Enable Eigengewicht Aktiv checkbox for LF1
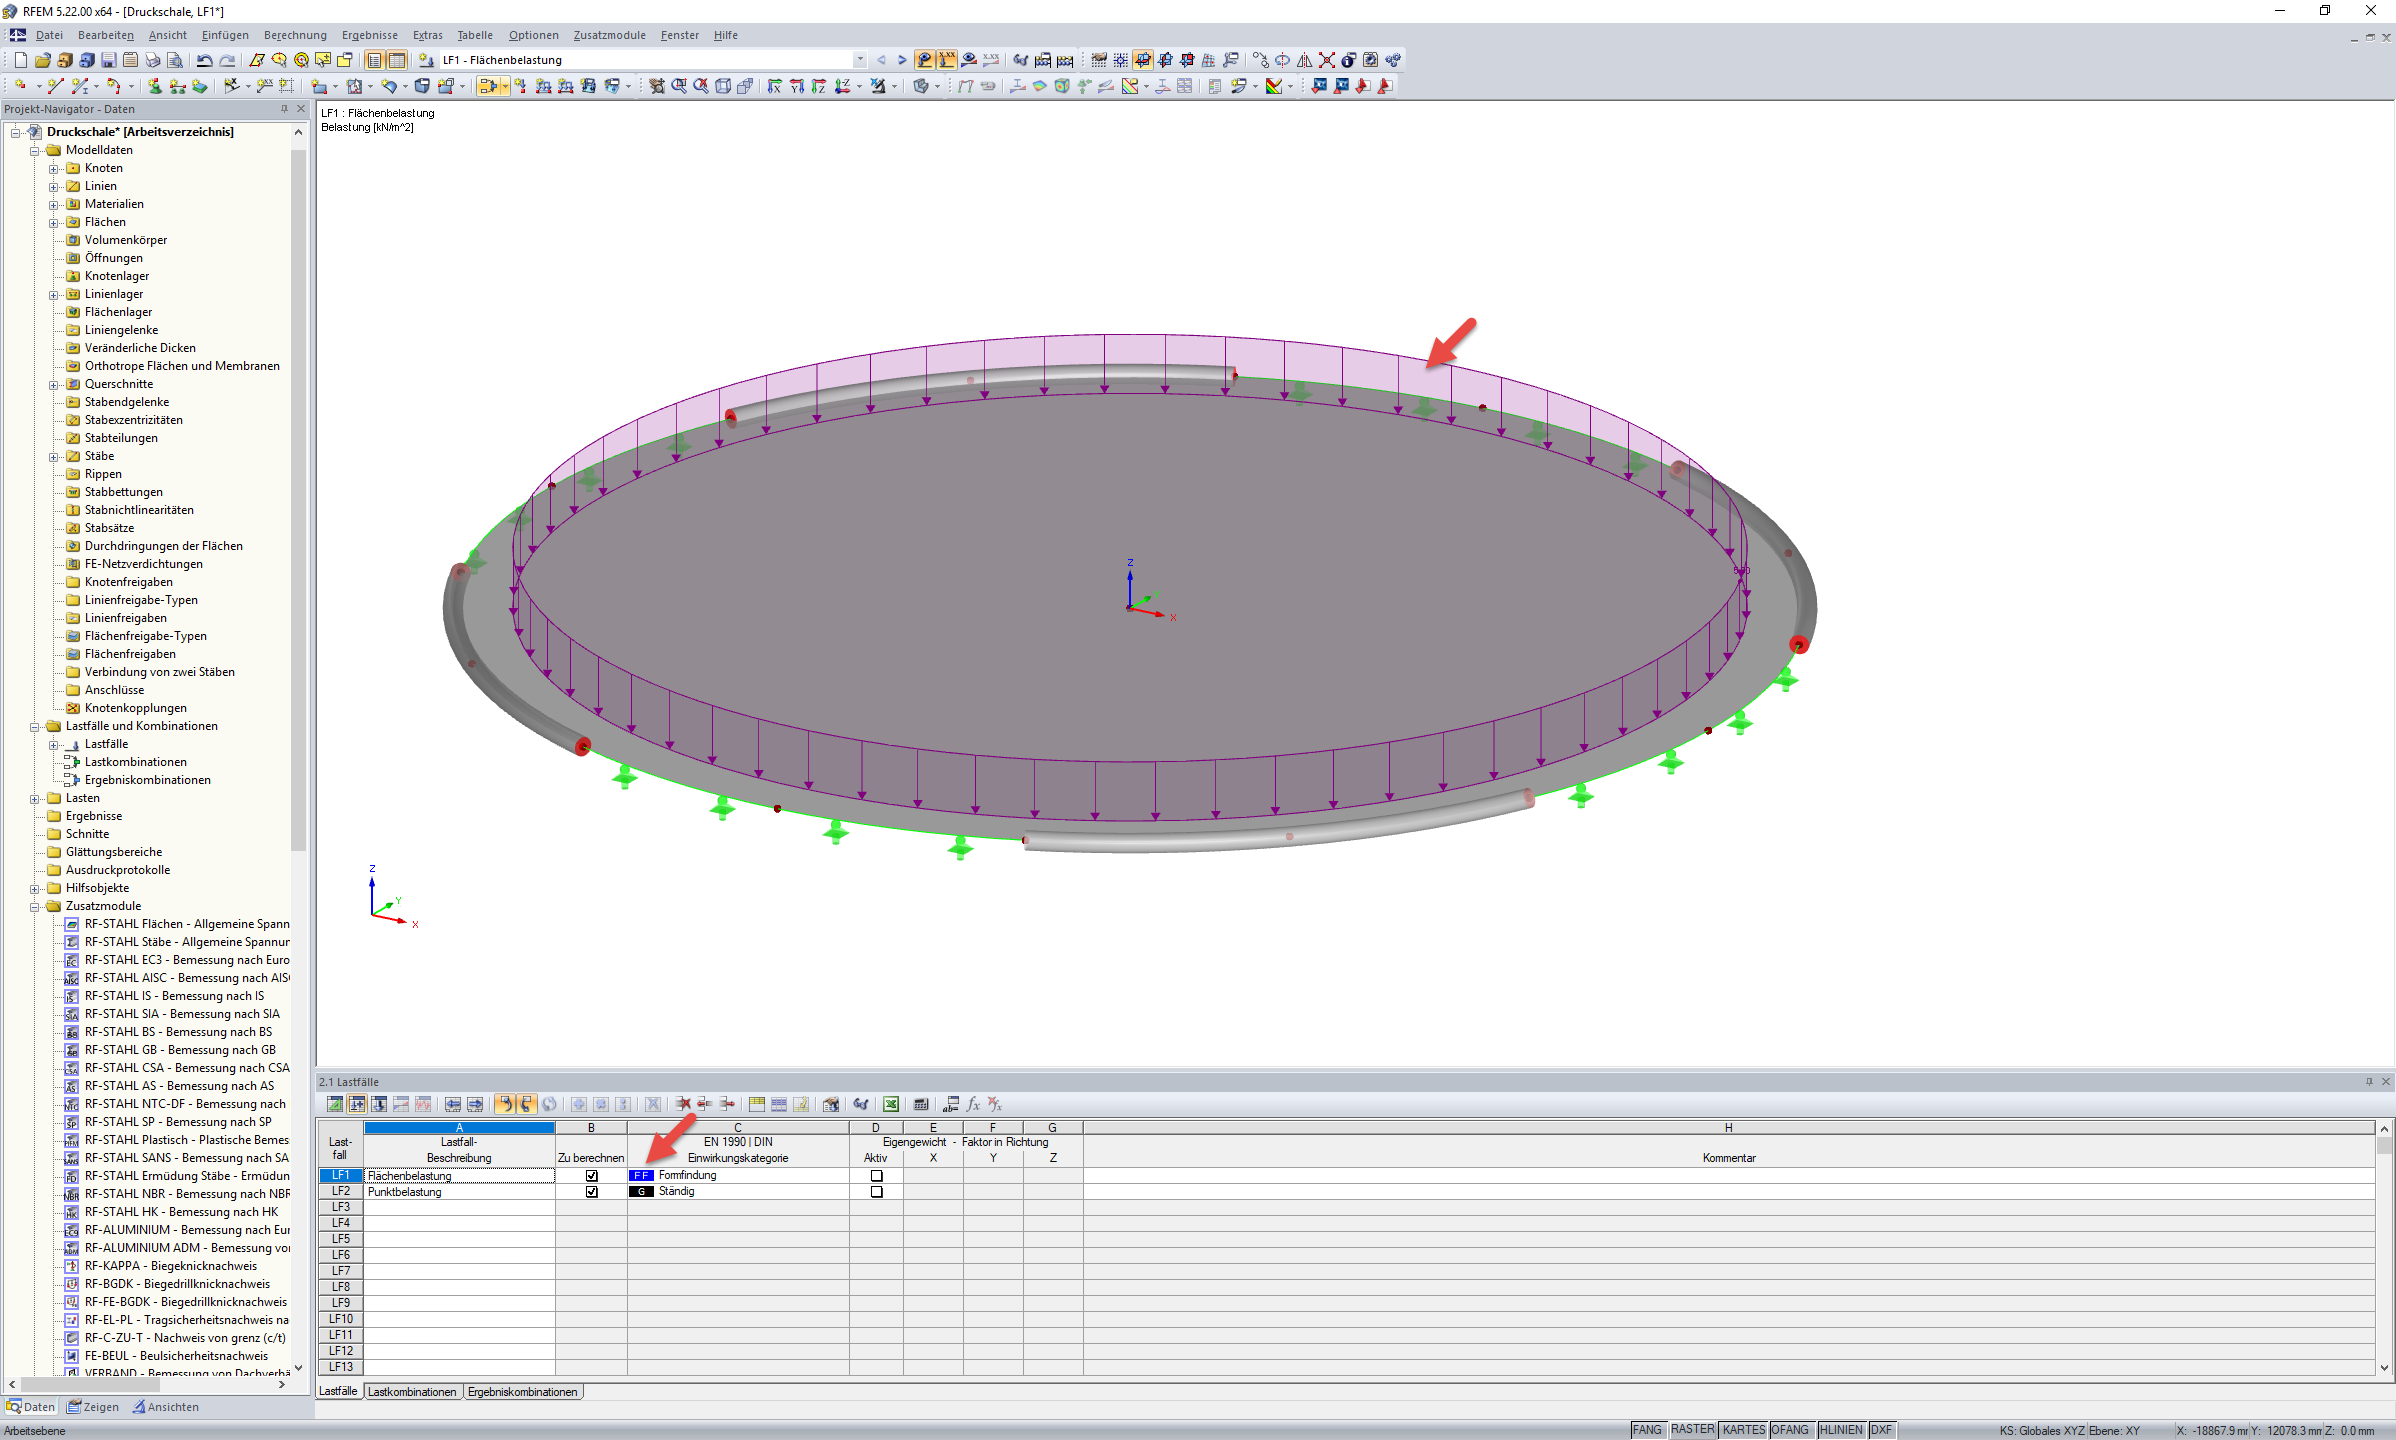 [877, 1176]
